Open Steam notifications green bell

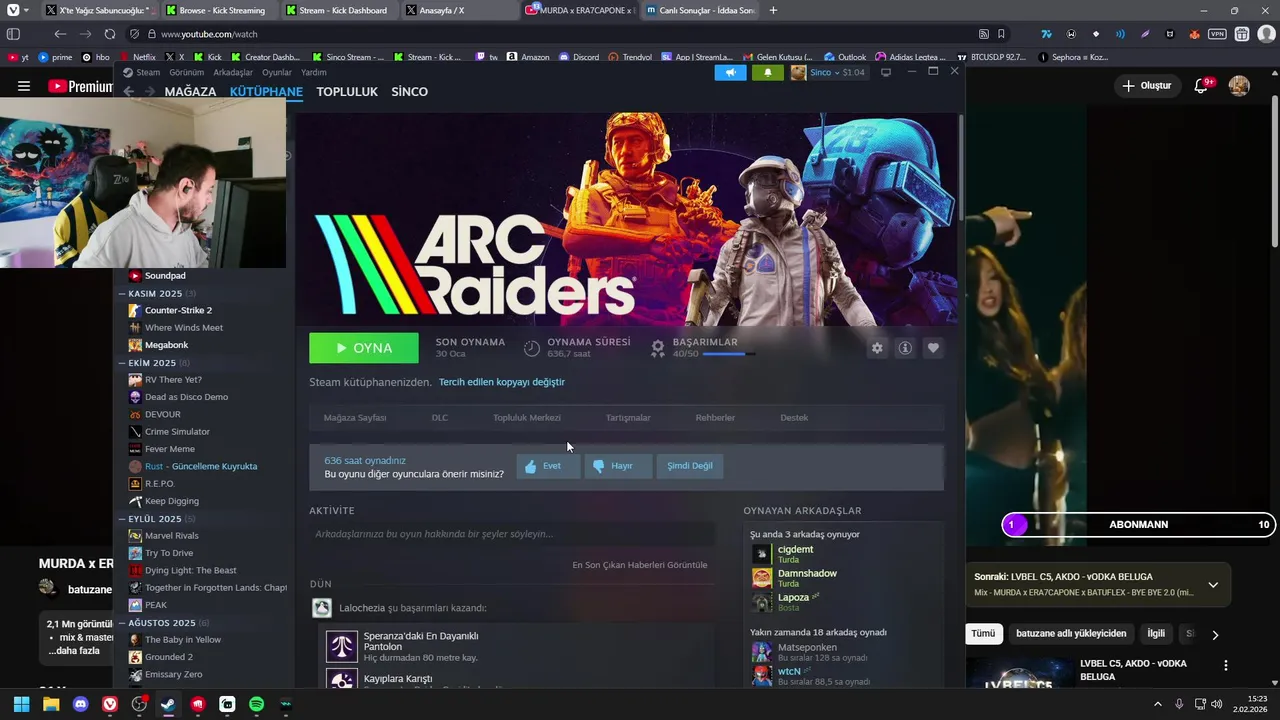coord(768,72)
